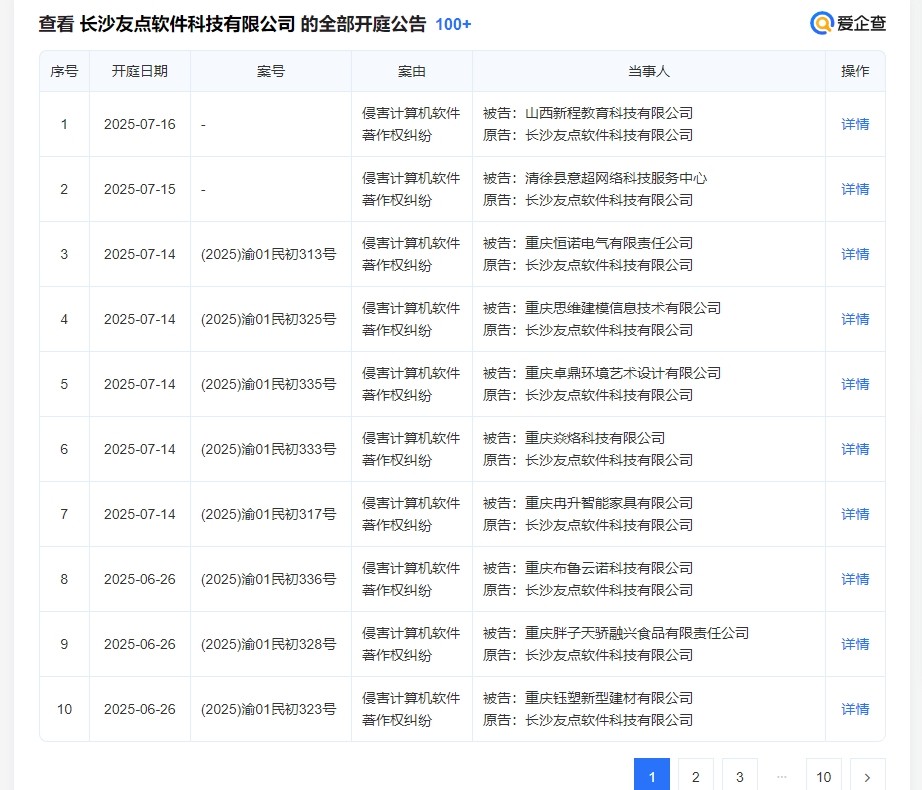This screenshot has width=922, height=790.
Task: Show 详情 for 重庆冉升智能家具有限公司 row
Action: (855, 514)
